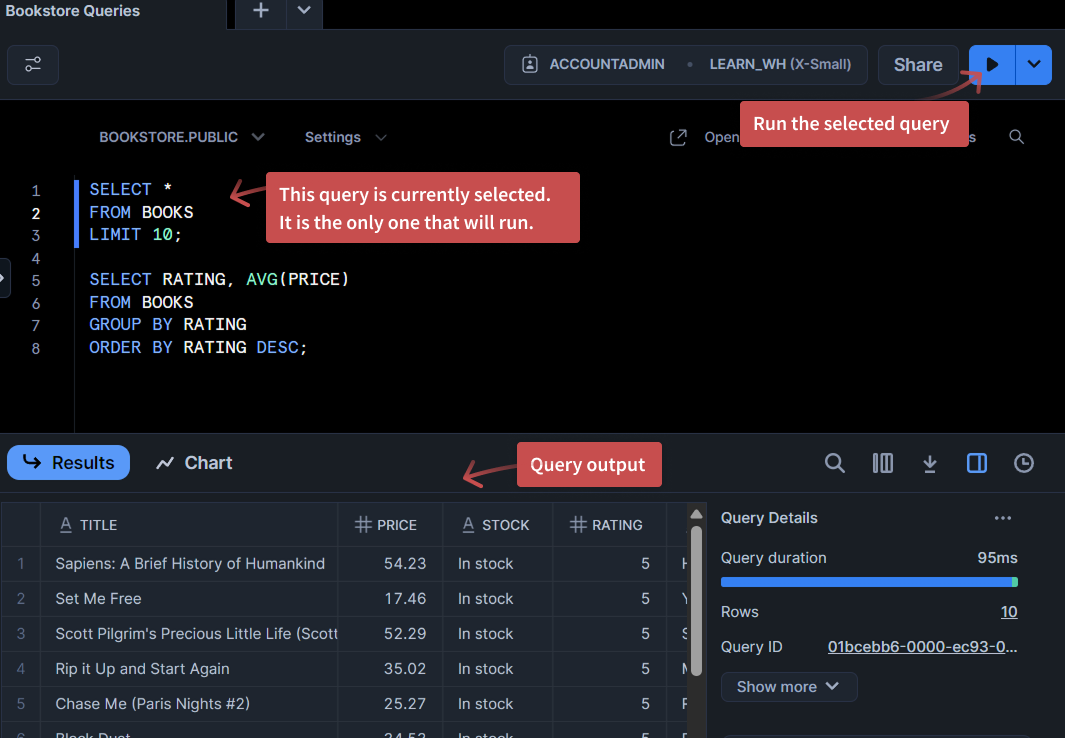Sort by the RATING column header
The width and height of the screenshot is (1065, 738).
[x=610, y=525]
